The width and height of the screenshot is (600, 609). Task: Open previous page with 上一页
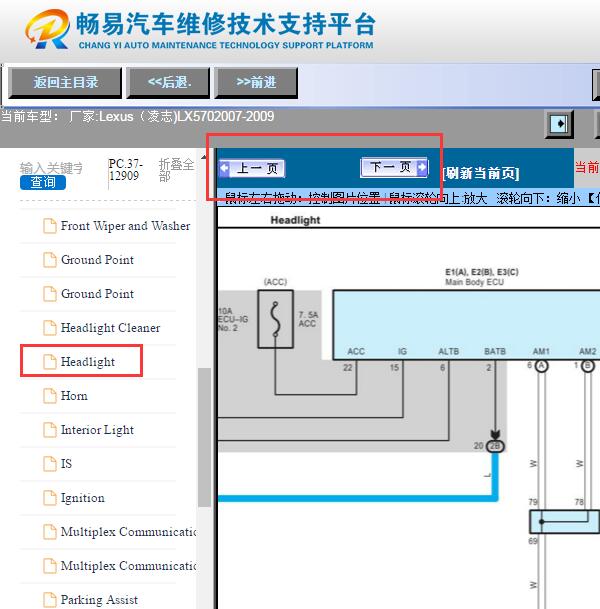tap(252, 169)
